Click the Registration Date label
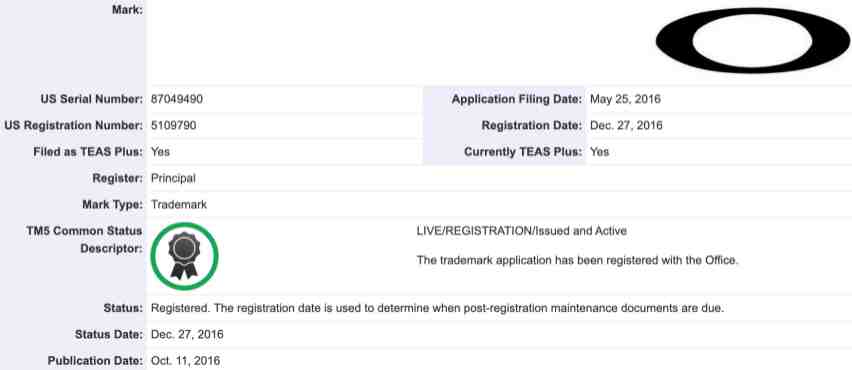Screen dimensions: 852x370 coord(532,126)
